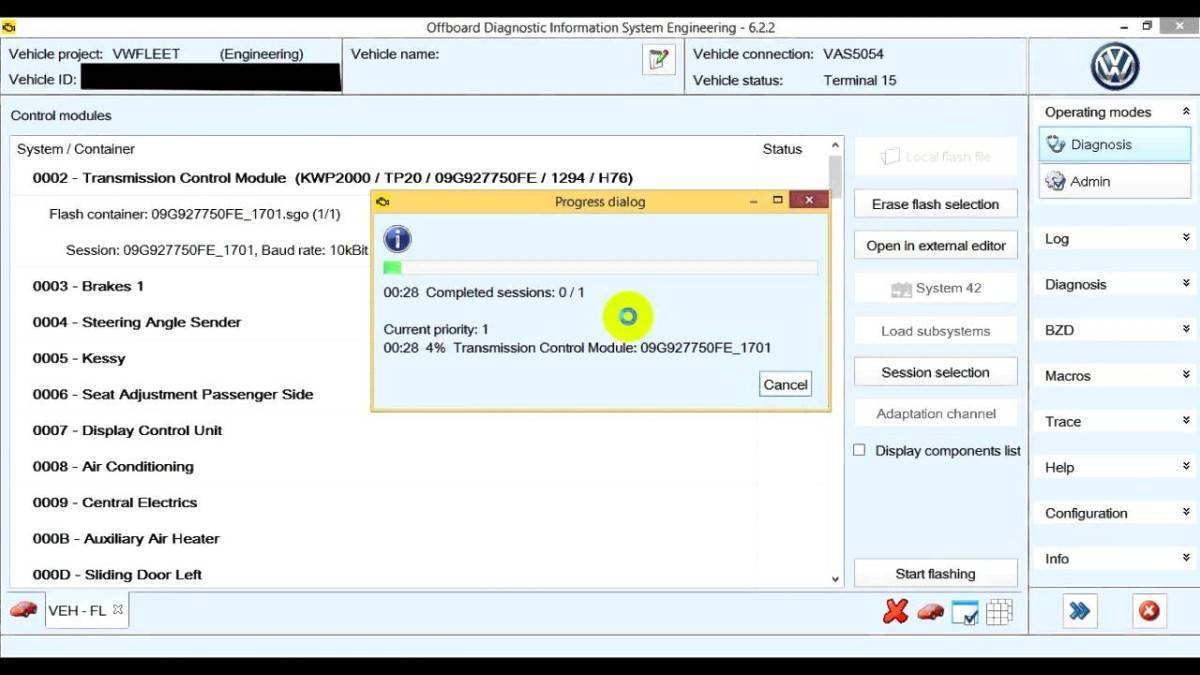Collapse the Operating modes panel
1200x675 pixels.
1186,112
